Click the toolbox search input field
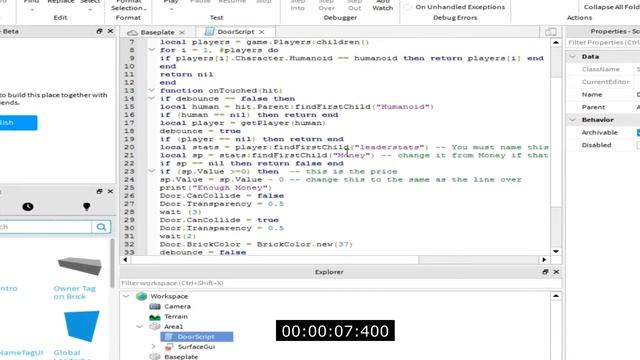 point(45,227)
